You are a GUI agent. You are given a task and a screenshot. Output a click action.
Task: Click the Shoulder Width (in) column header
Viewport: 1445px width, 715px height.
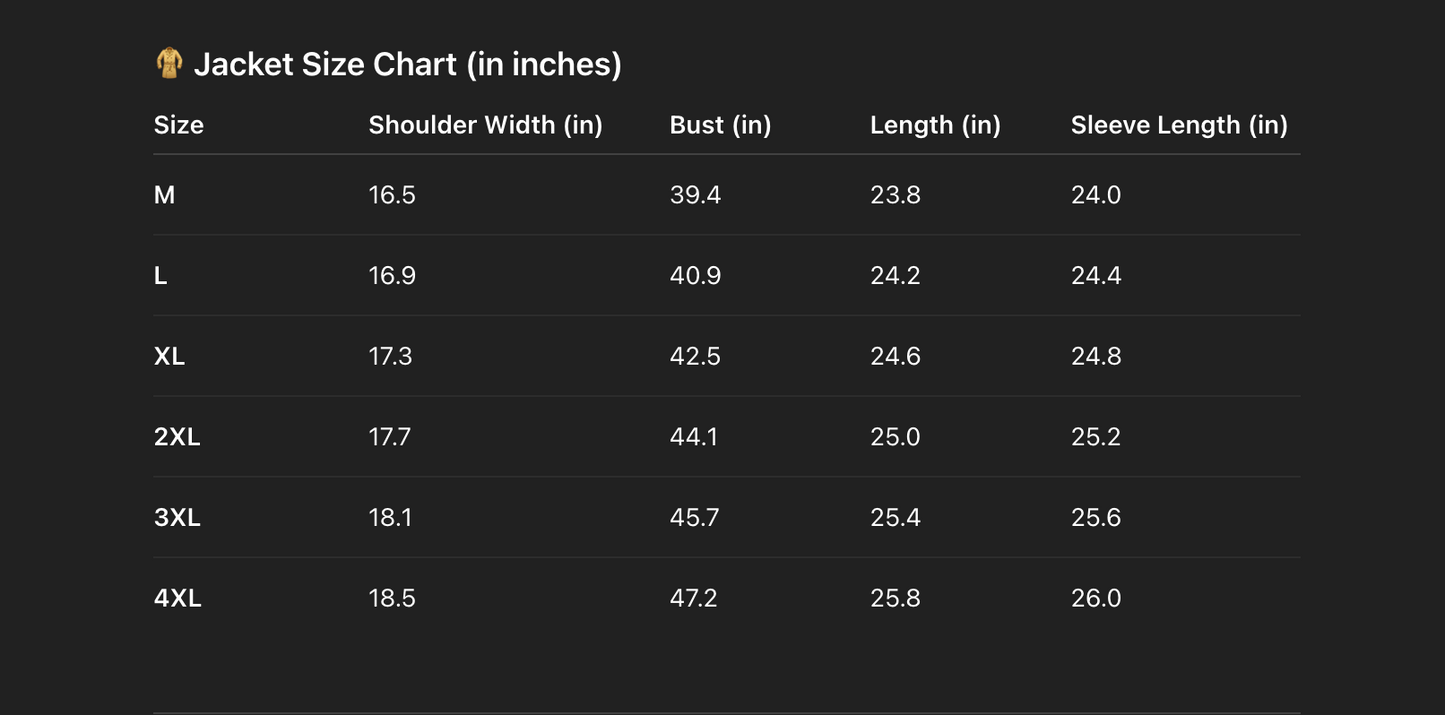pyautogui.click(x=485, y=125)
